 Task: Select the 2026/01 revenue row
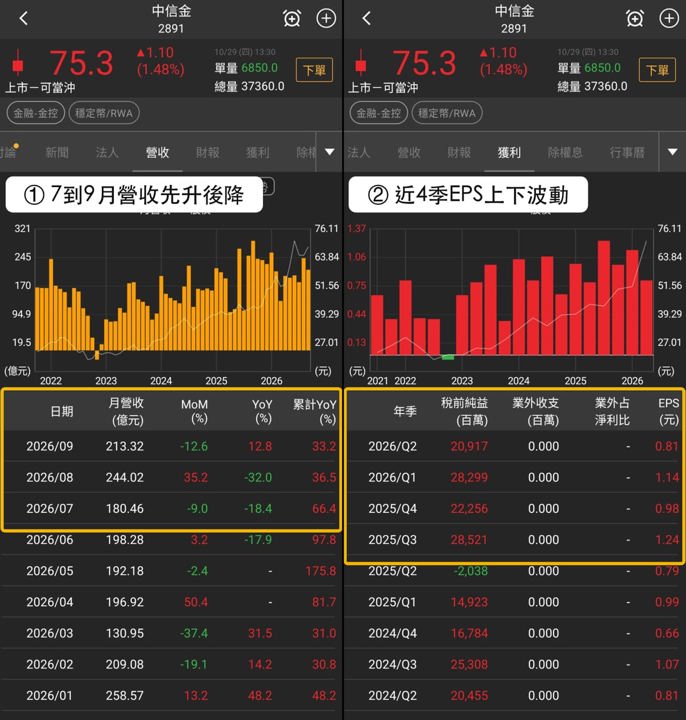171,696
